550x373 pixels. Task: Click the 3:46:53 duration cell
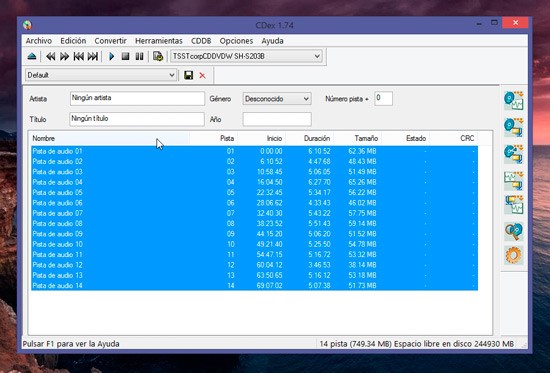[x=319, y=265]
